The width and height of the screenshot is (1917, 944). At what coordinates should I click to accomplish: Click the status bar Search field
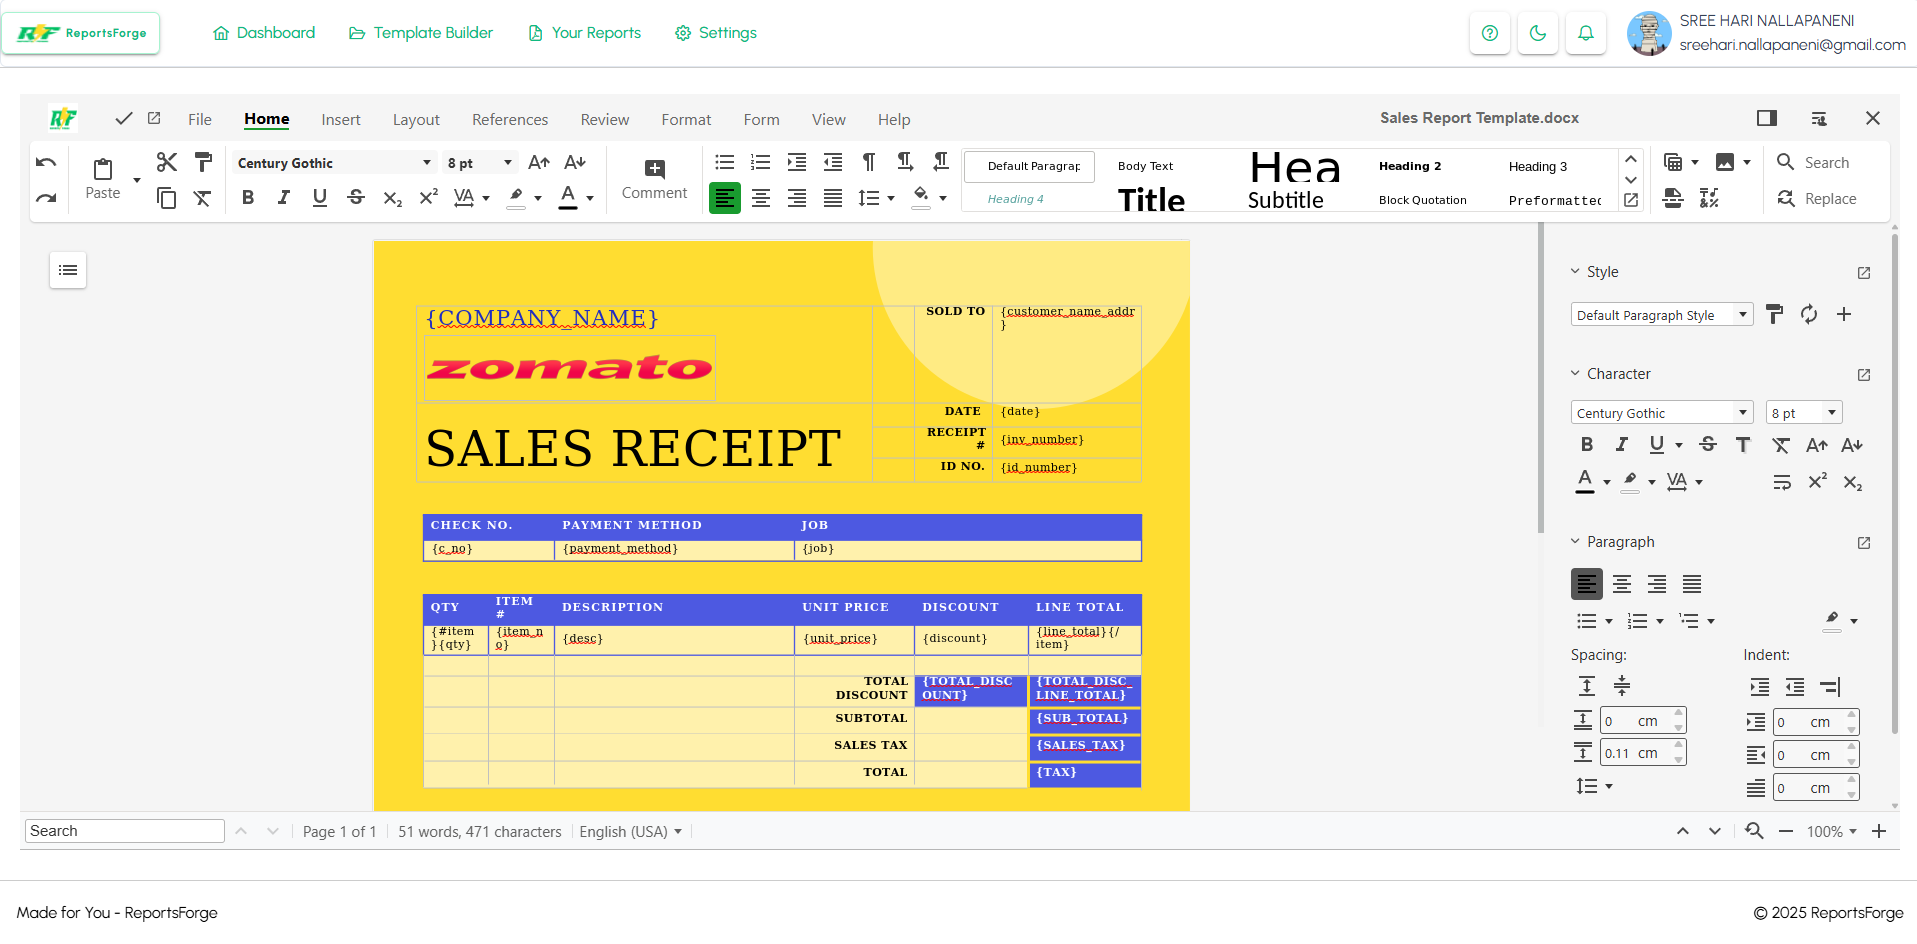pyautogui.click(x=125, y=831)
